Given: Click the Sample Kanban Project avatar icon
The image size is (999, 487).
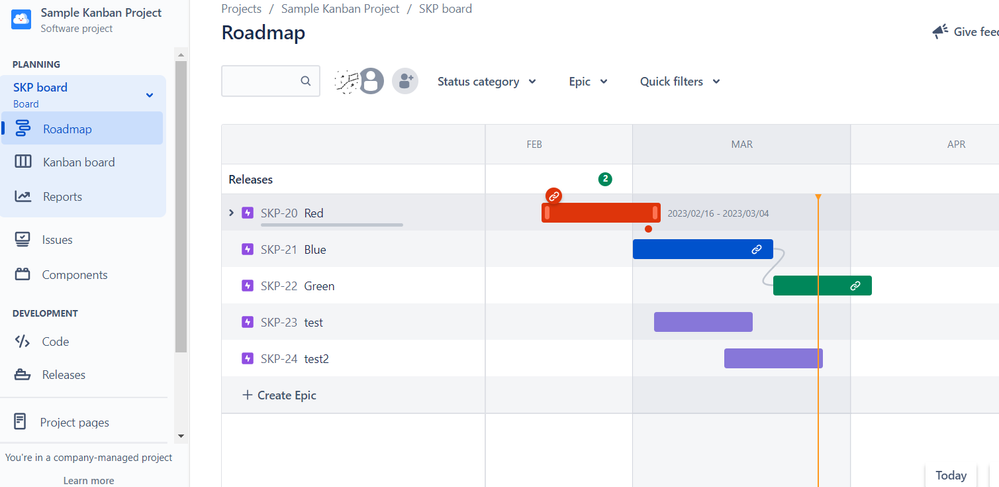Looking at the screenshot, I should pos(21,20).
